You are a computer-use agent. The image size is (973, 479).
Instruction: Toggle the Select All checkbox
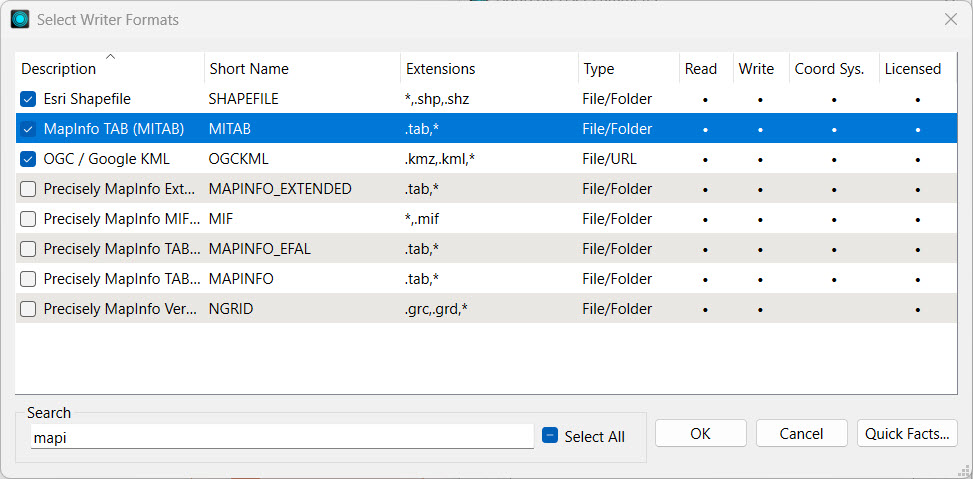[x=550, y=436]
